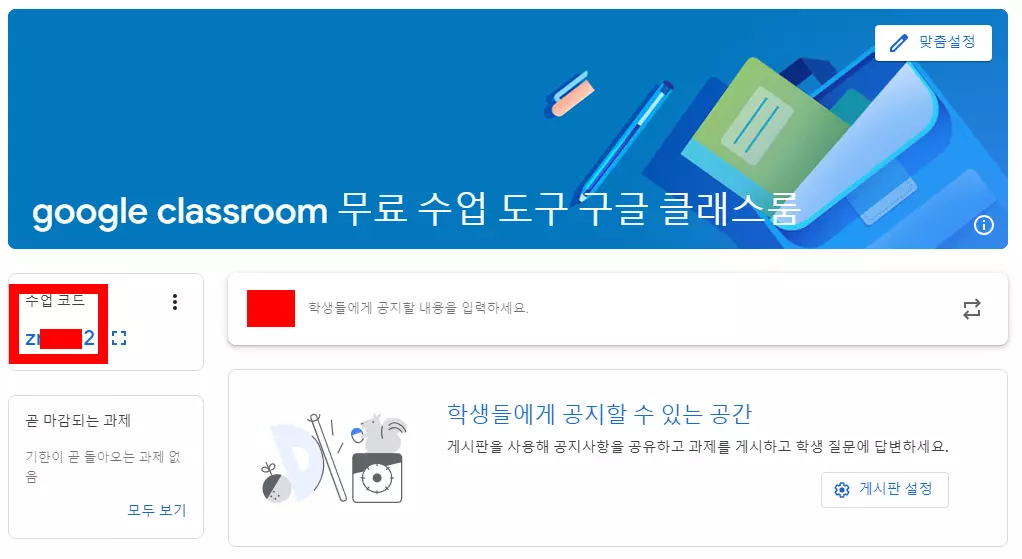1022x559 pixels.
Task: Click the red profile avatar square
Action: click(x=270, y=308)
